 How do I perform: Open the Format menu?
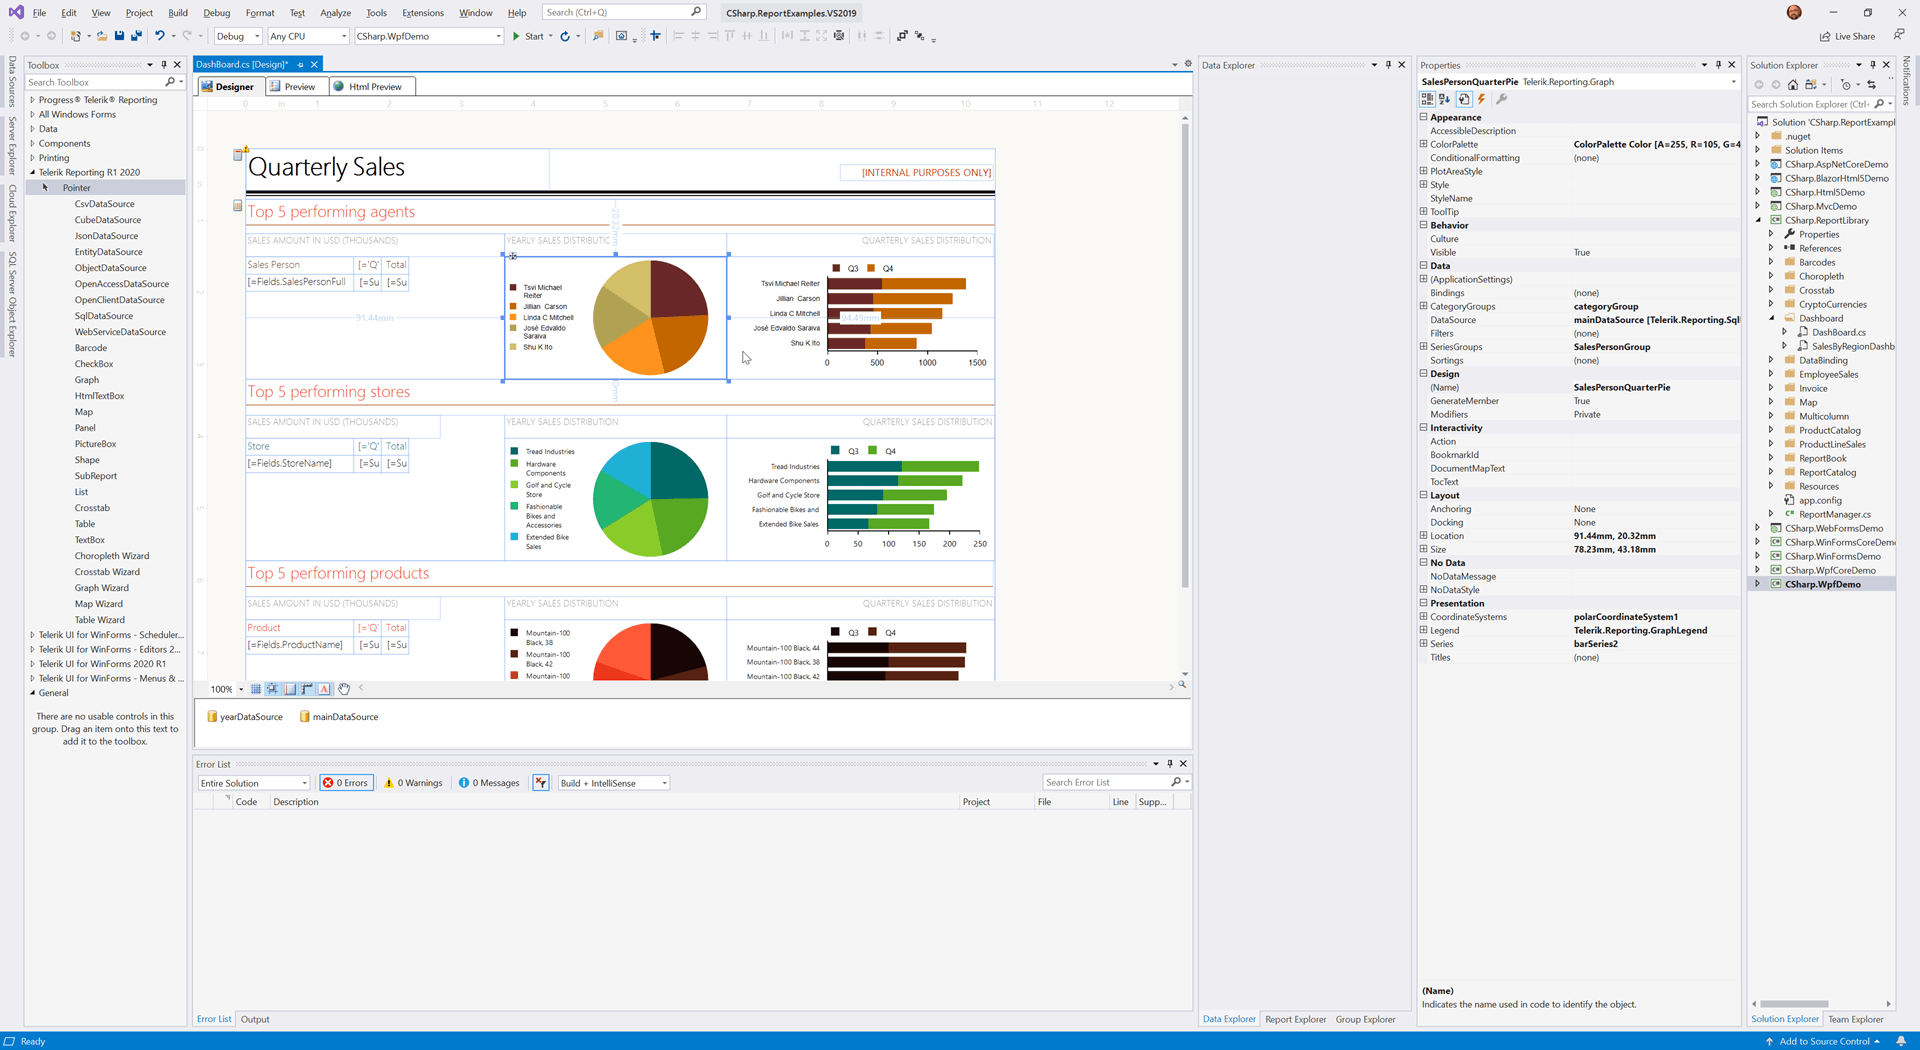coord(260,13)
